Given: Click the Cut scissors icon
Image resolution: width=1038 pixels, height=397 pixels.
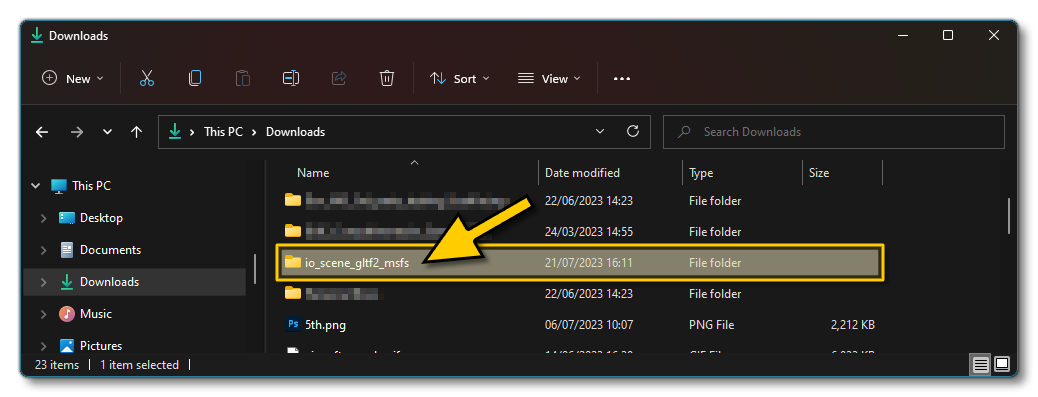Looking at the screenshot, I should tap(147, 78).
